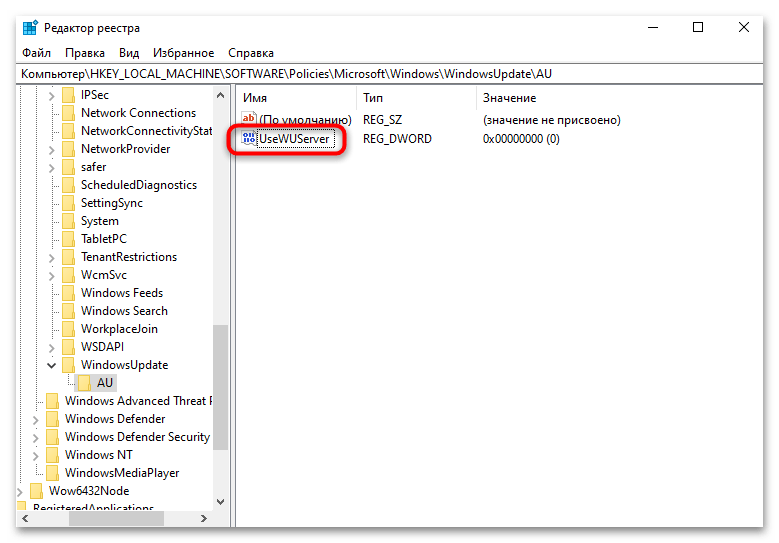779x543 pixels.
Task: Expand the TenantRestrictions tree node
Action: [x=51, y=257]
